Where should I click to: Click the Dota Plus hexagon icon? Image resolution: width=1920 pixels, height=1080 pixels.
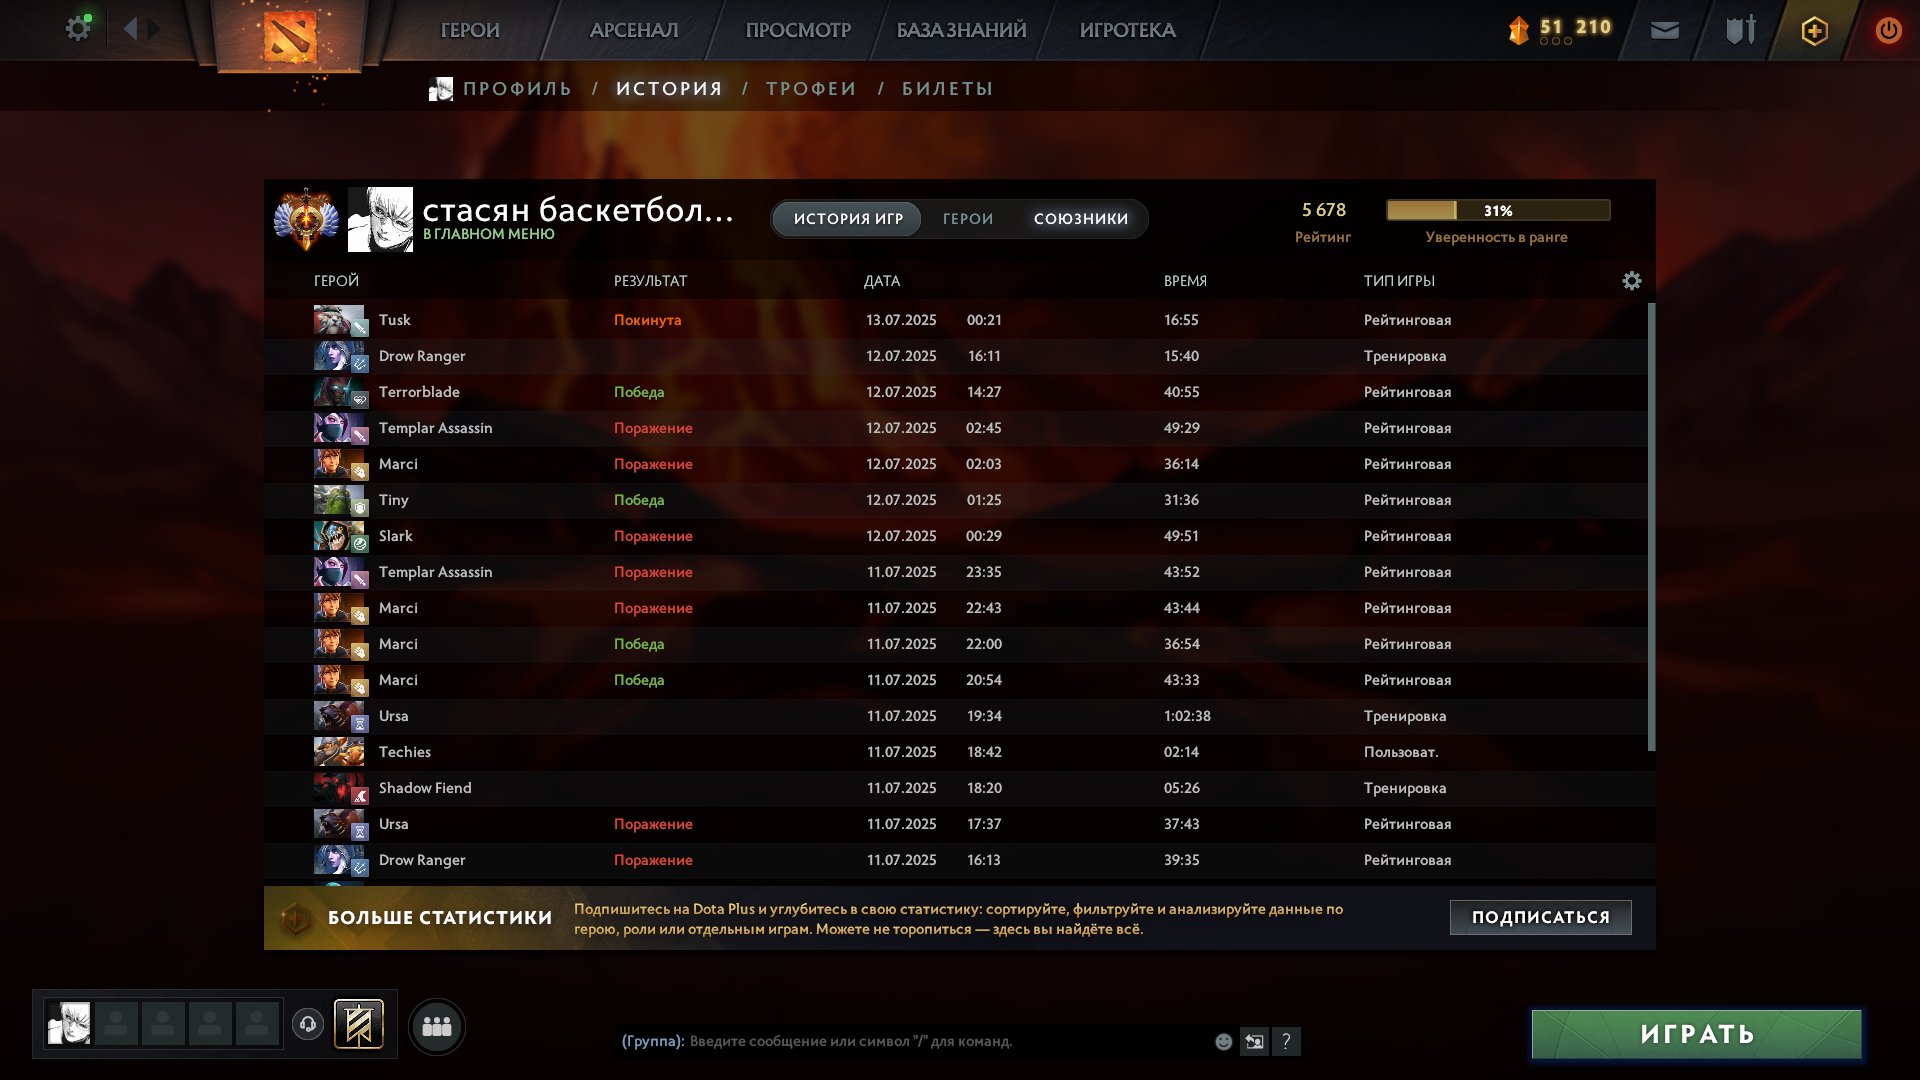[1814, 31]
